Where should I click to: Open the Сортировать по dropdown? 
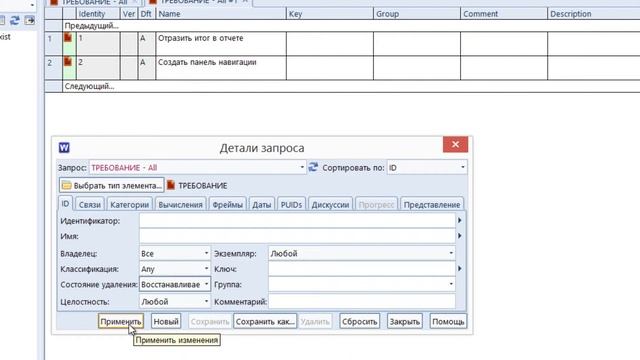point(462,167)
